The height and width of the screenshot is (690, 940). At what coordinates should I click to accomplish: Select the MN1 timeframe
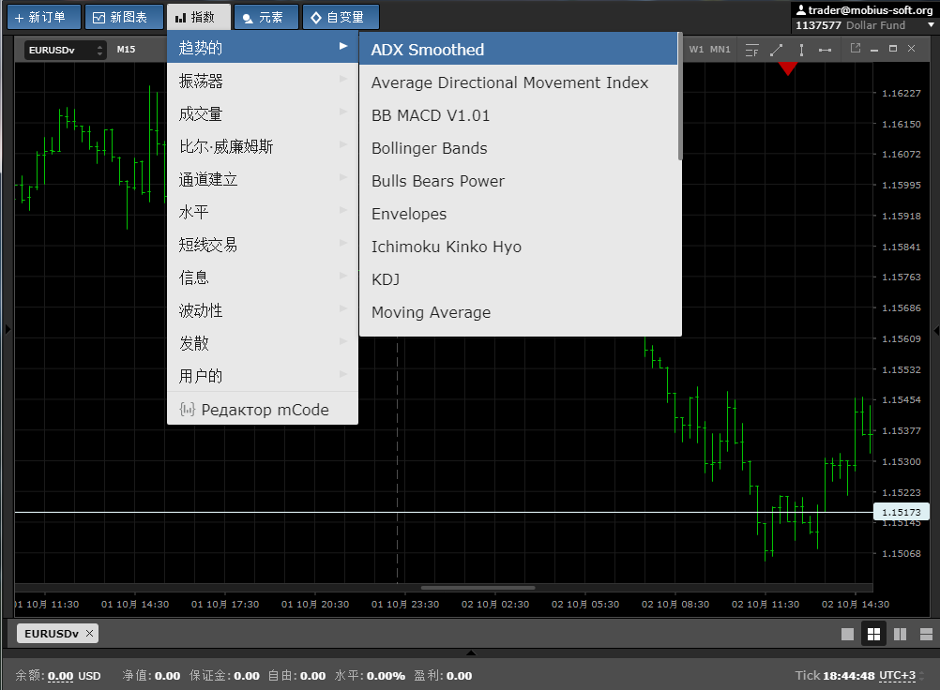pos(720,50)
